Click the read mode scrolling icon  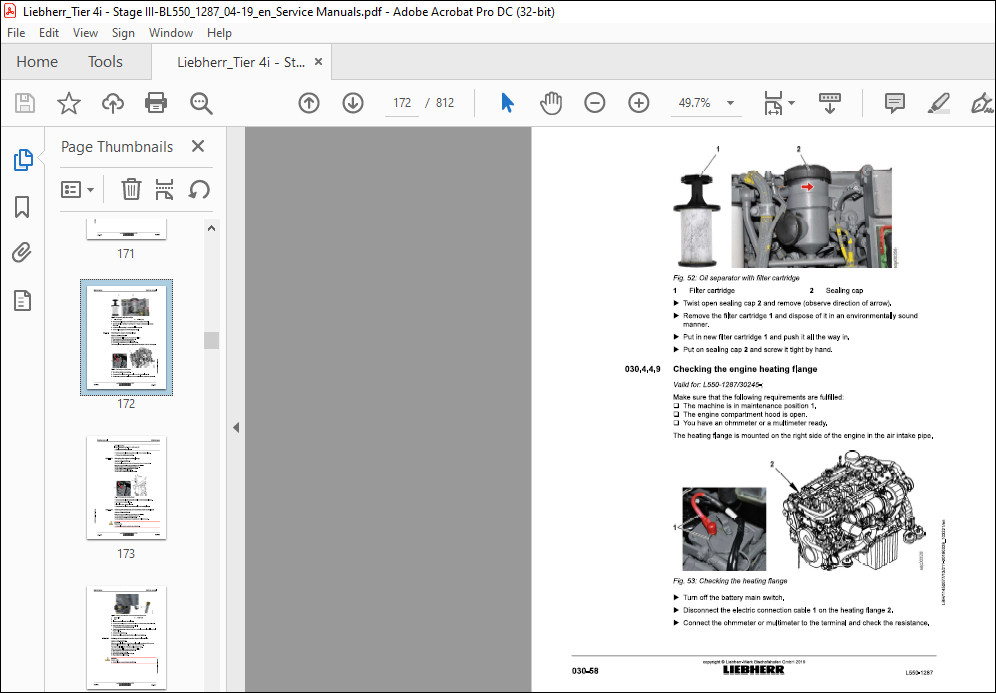(830, 103)
